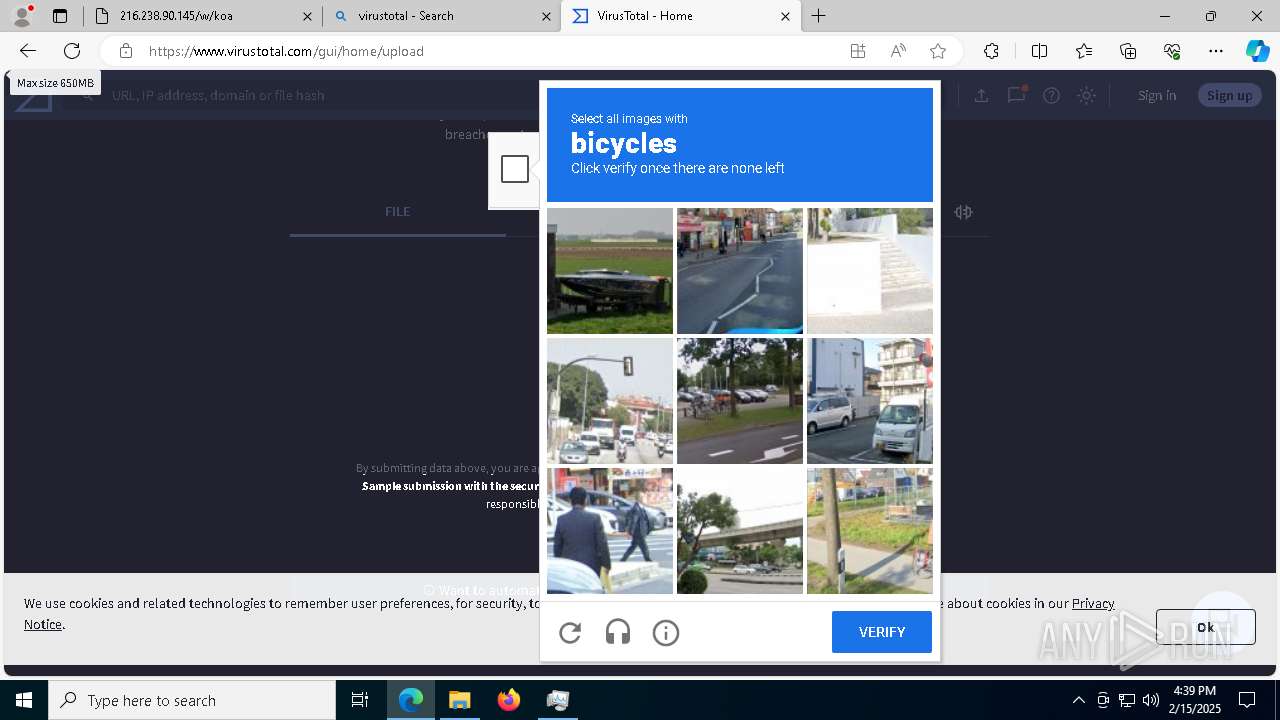Open VirusTotal notifications icon

[x=1017, y=95]
